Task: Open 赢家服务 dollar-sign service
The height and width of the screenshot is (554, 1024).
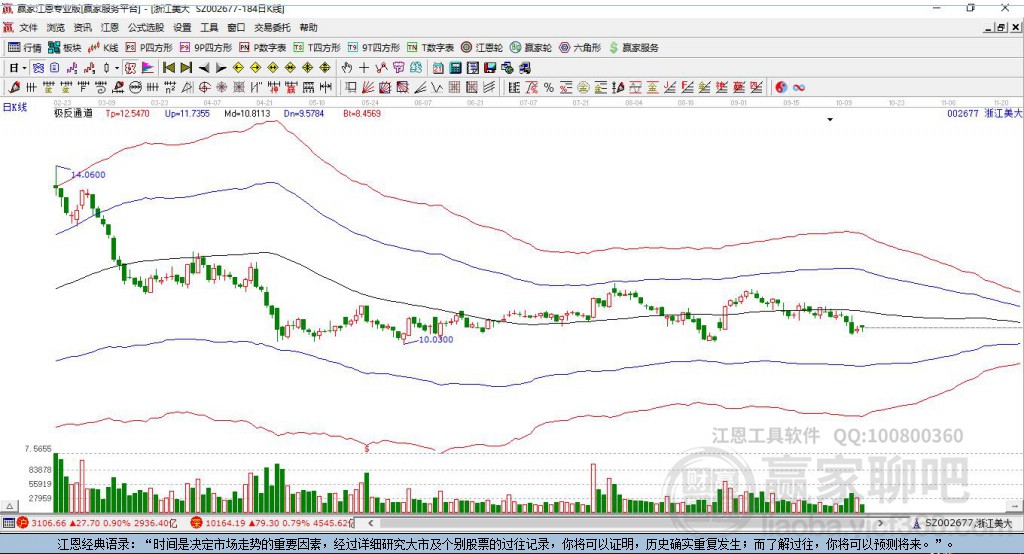Action: pyautogui.click(x=633, y=48)
